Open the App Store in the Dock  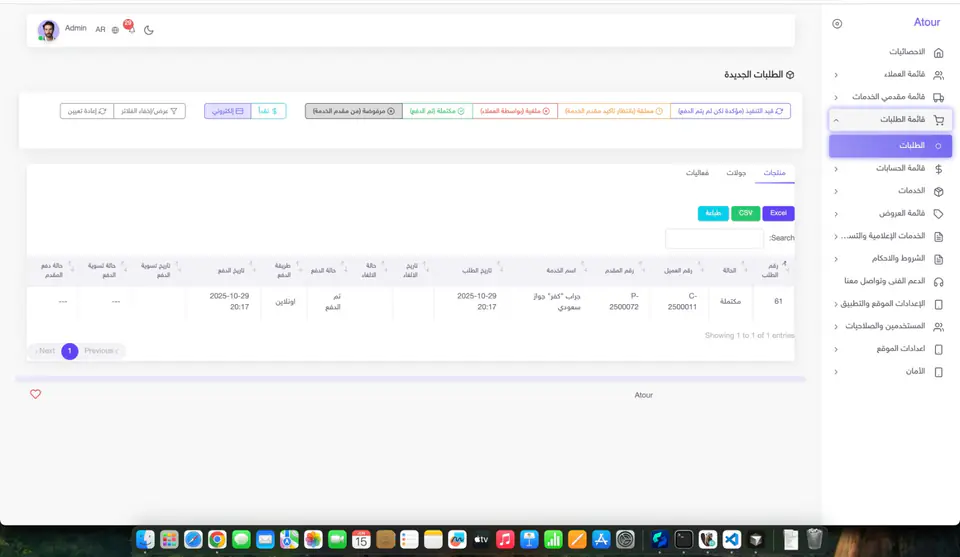click(601, 539)
